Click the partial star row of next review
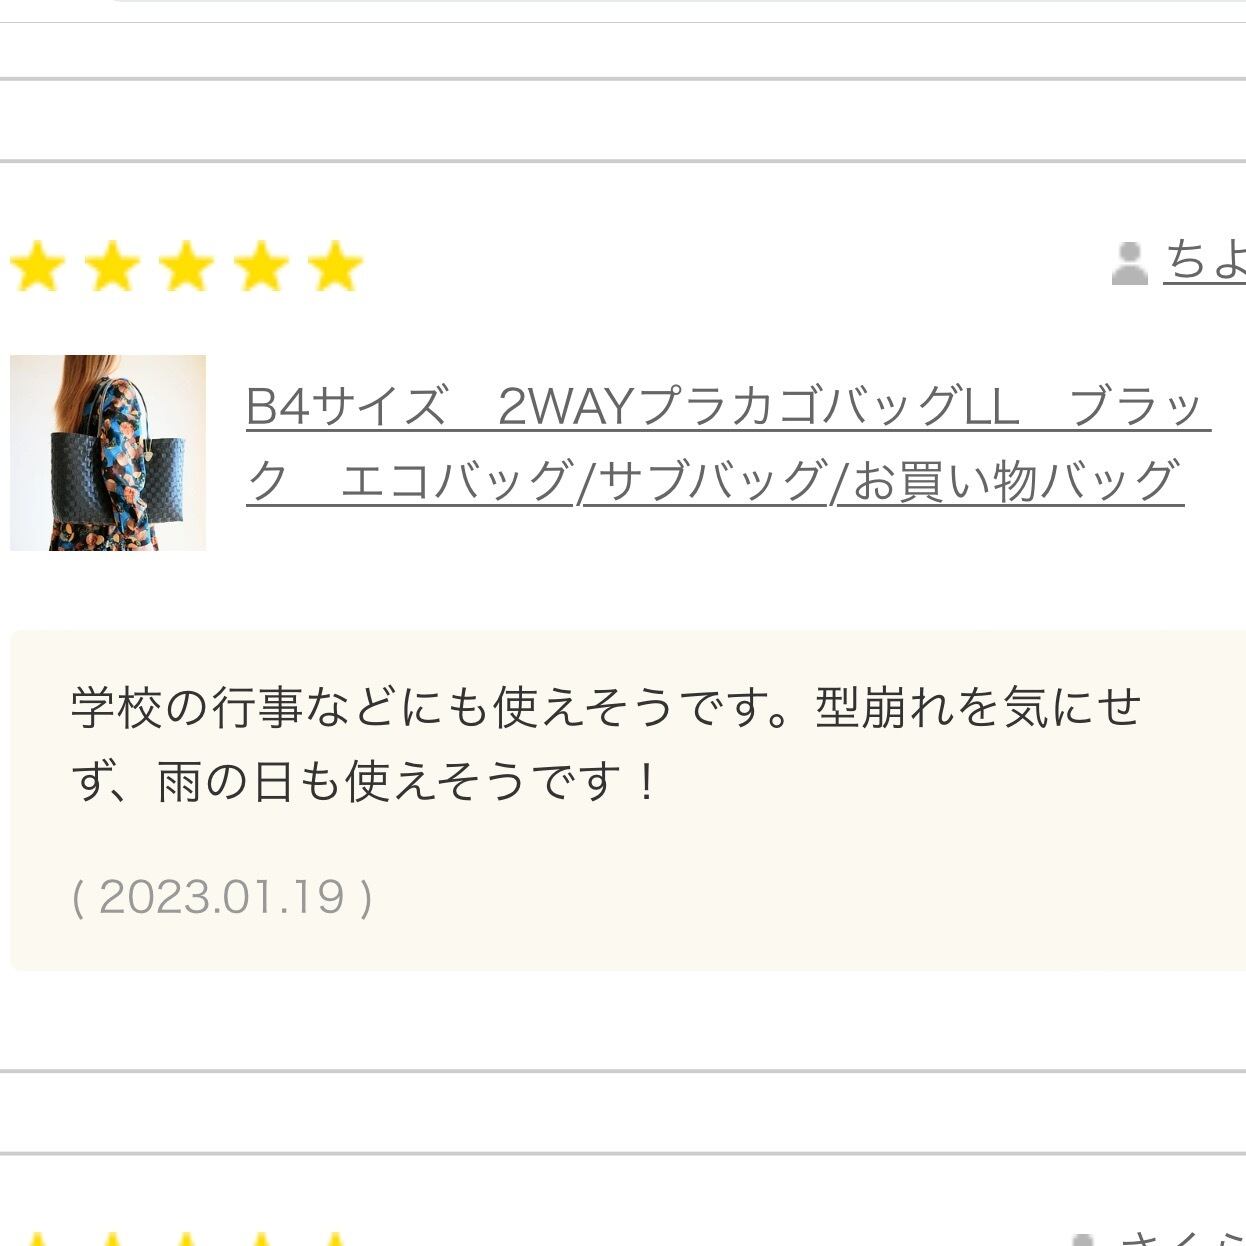This screenshot has height=1246, width=1246. click(x=187, y=1238)
